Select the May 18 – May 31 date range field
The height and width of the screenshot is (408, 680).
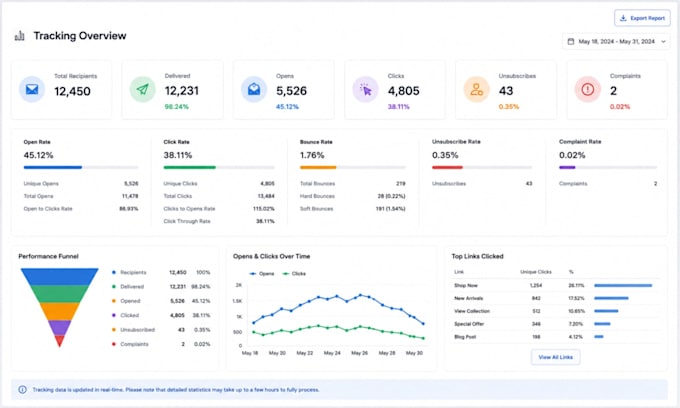[x=616, y=42]
